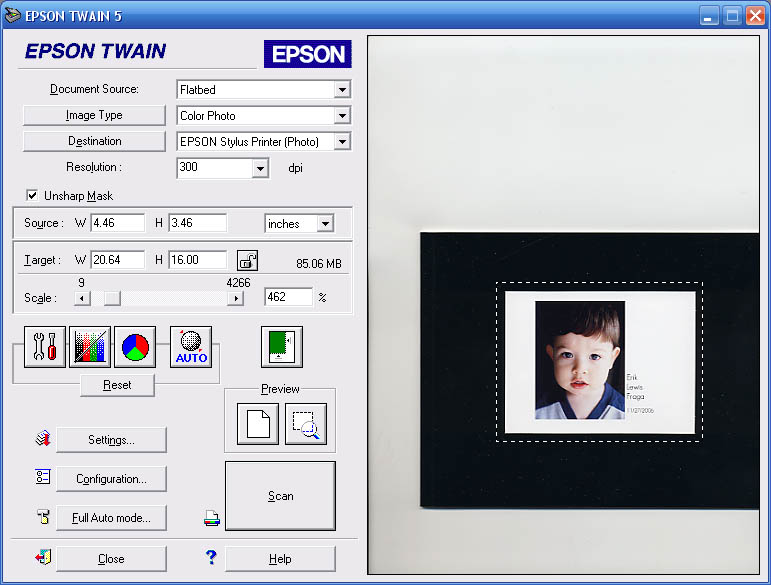Click the Auto Locate green marquee icon
Screen dimensions: 771x585
[x=282, y=347]
